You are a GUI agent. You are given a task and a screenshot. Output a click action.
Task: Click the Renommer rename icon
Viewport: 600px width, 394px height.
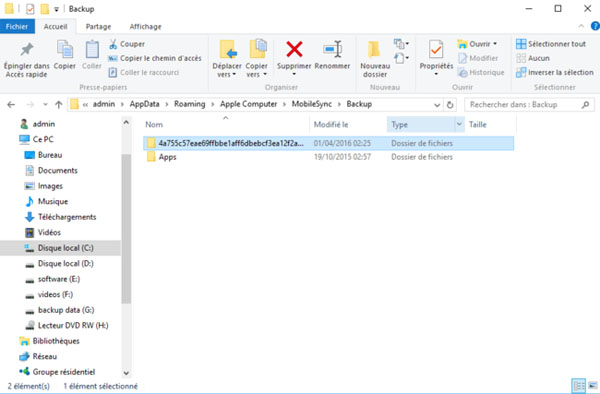coord(332,49)
